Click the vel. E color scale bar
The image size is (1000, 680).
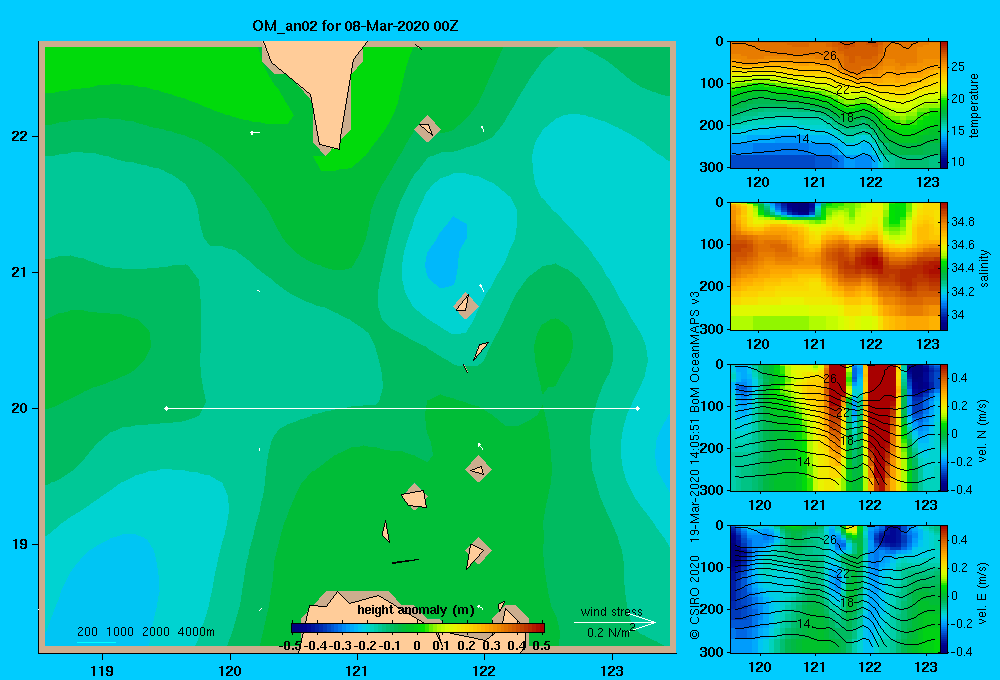point(944,589)
